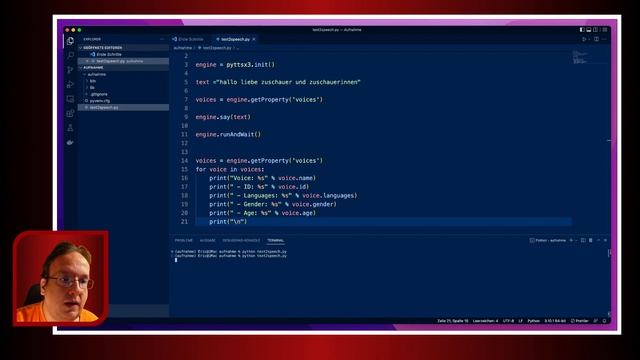Toggle the secondary sidebar layout icon

(x=596, y=30)
